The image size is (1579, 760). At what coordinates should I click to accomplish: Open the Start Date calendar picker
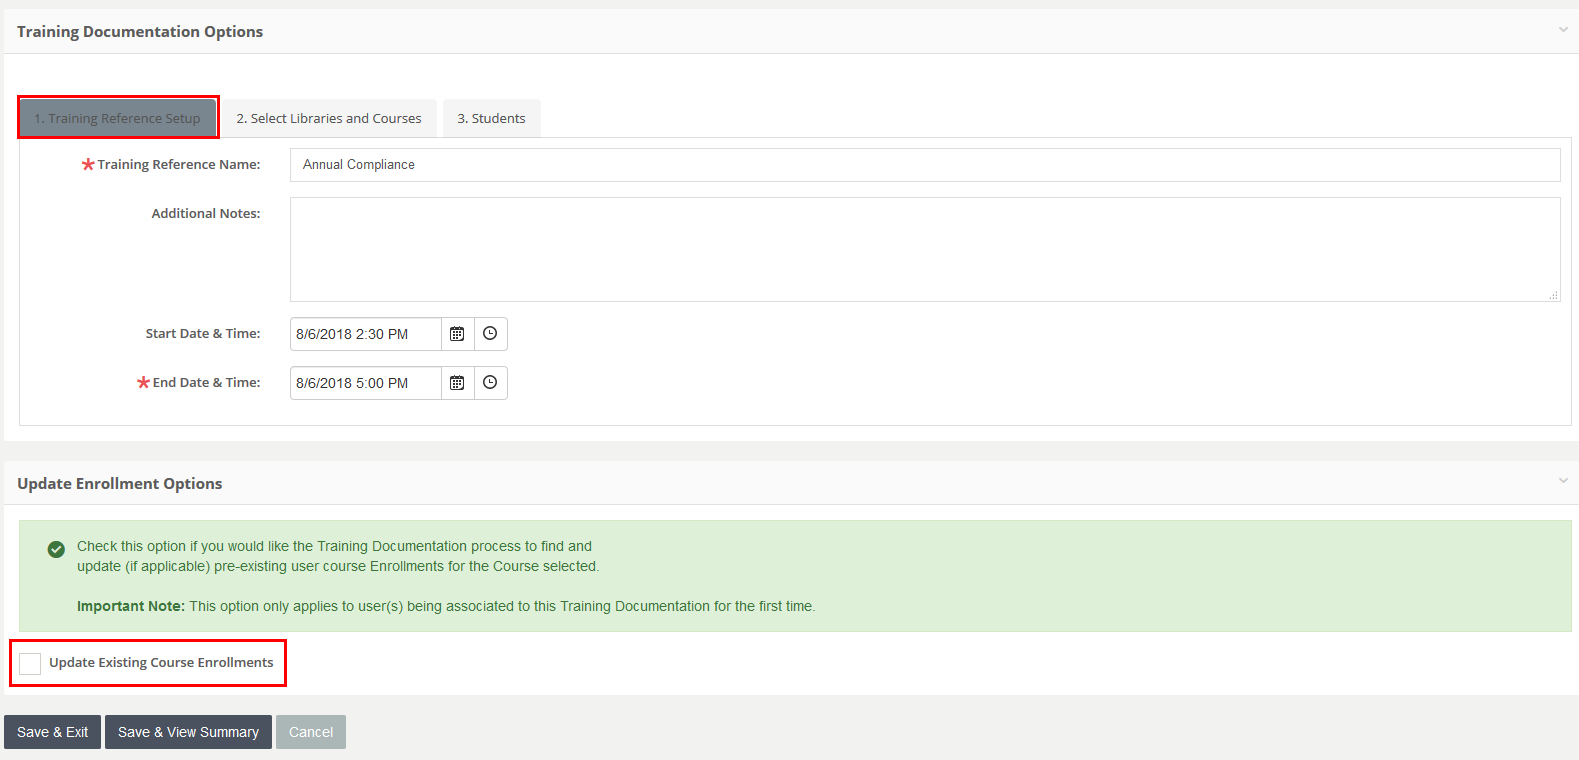[457, 334]
